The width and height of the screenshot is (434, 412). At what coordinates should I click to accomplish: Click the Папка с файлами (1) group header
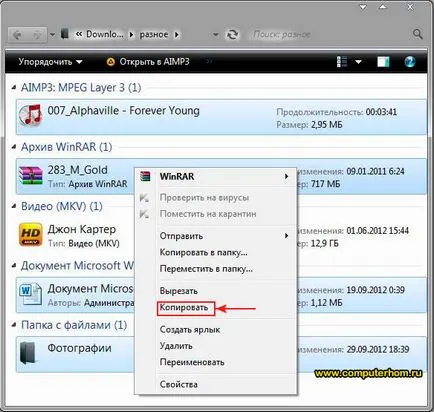point(74,325)
